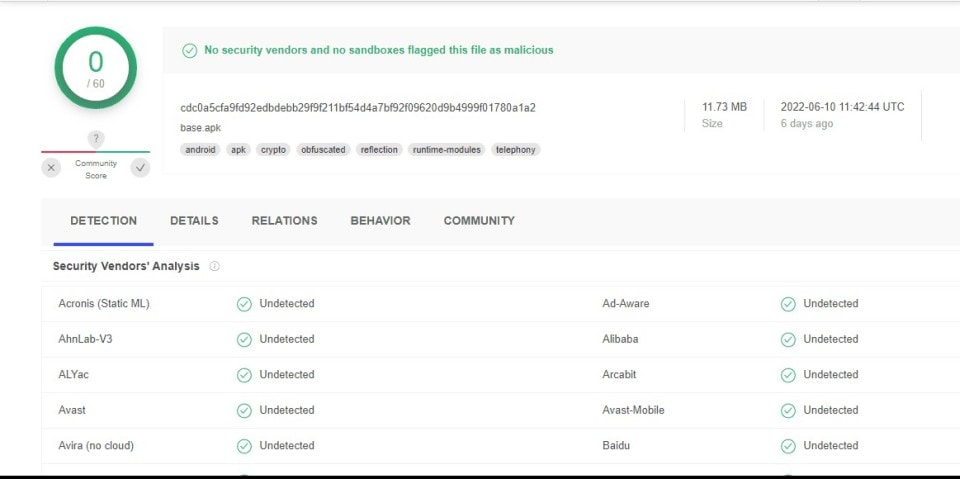Click the Avast-Mobile vendor name
The width and height of the screenshot is (960, 479).
tap(633, 410)
